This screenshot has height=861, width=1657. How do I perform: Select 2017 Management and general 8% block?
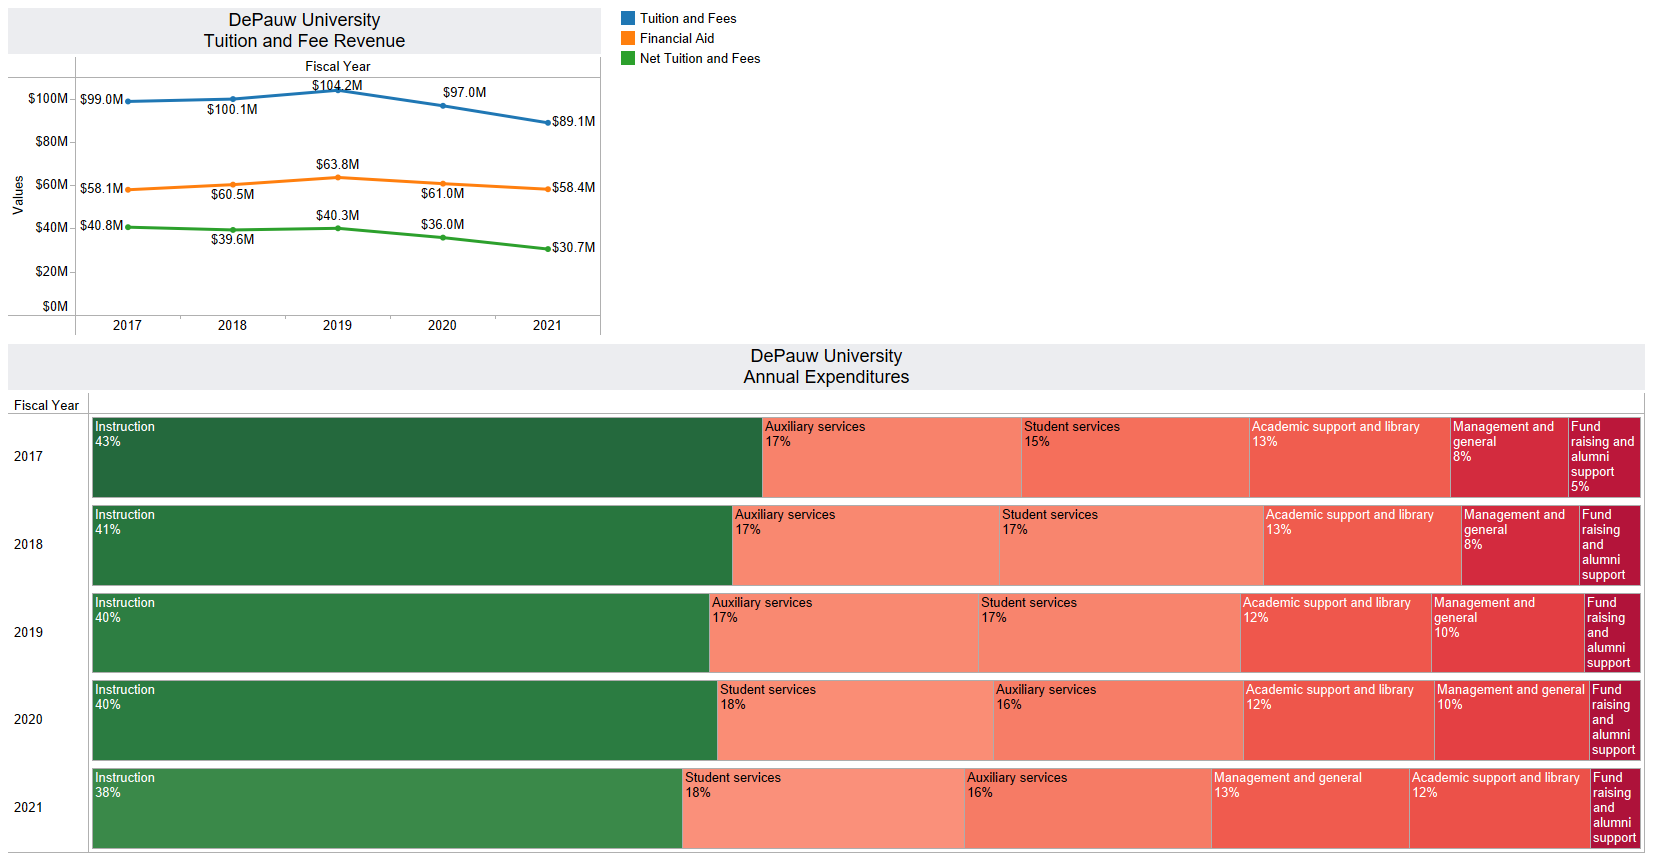[1509, 457]
